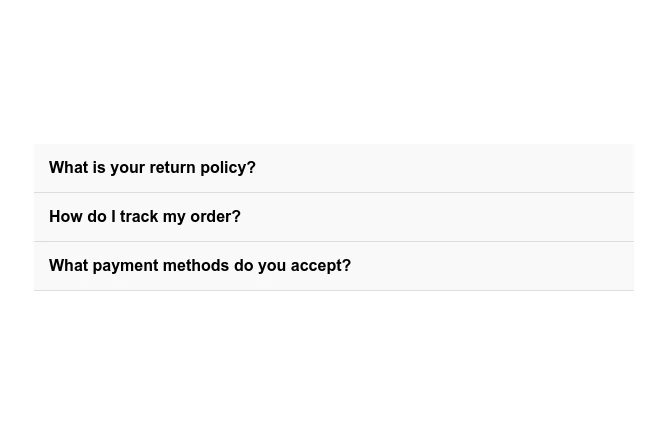Expand the 'How do I track my order?' question
The image size is (671, 430).
point(145,217)
